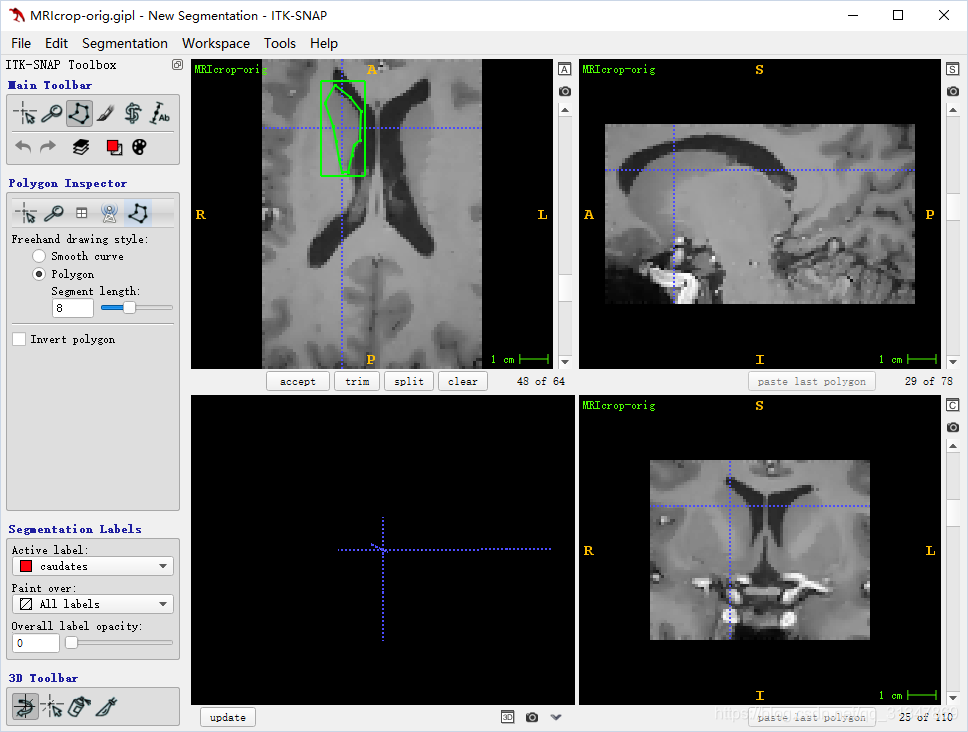This screenshot has height=732, width=968.
Task: Open the File menu
Action: click(21, 43)
